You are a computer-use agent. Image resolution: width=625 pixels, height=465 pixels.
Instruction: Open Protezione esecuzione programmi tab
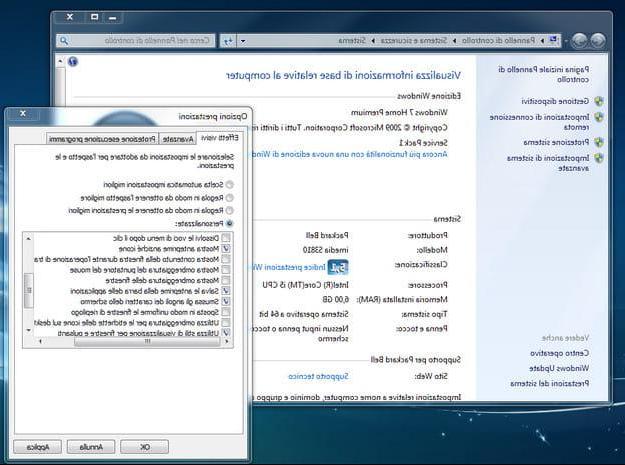pyautogui.click(x=102, y=139)
